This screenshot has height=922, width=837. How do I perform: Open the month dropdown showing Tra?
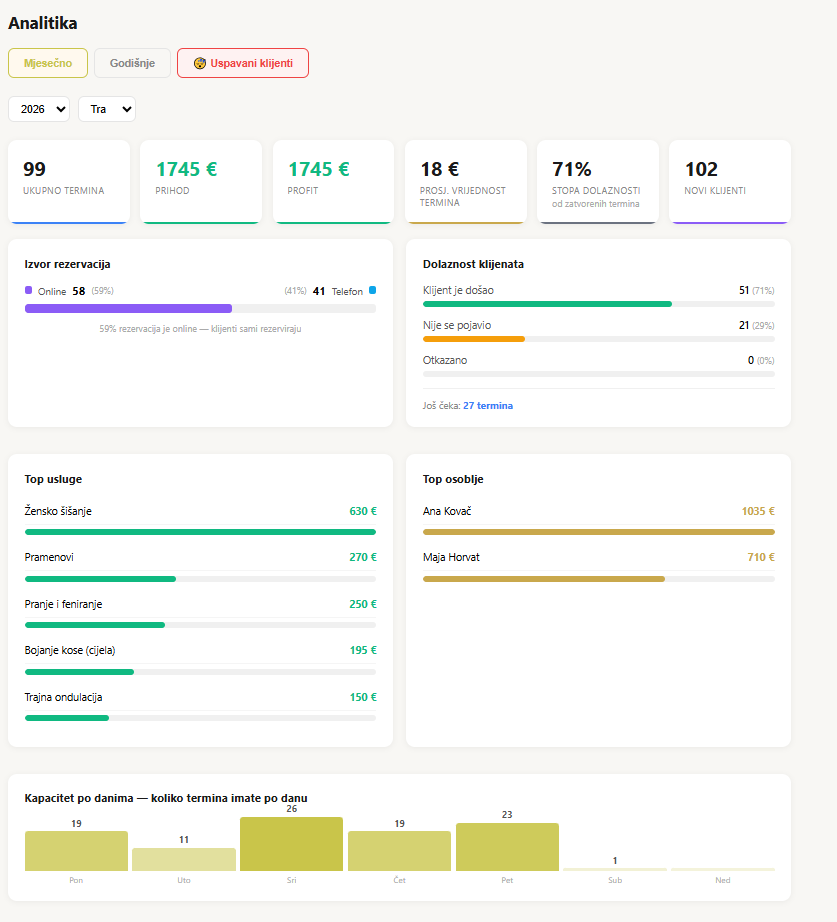pyautogui.click(x=106, y=109)
